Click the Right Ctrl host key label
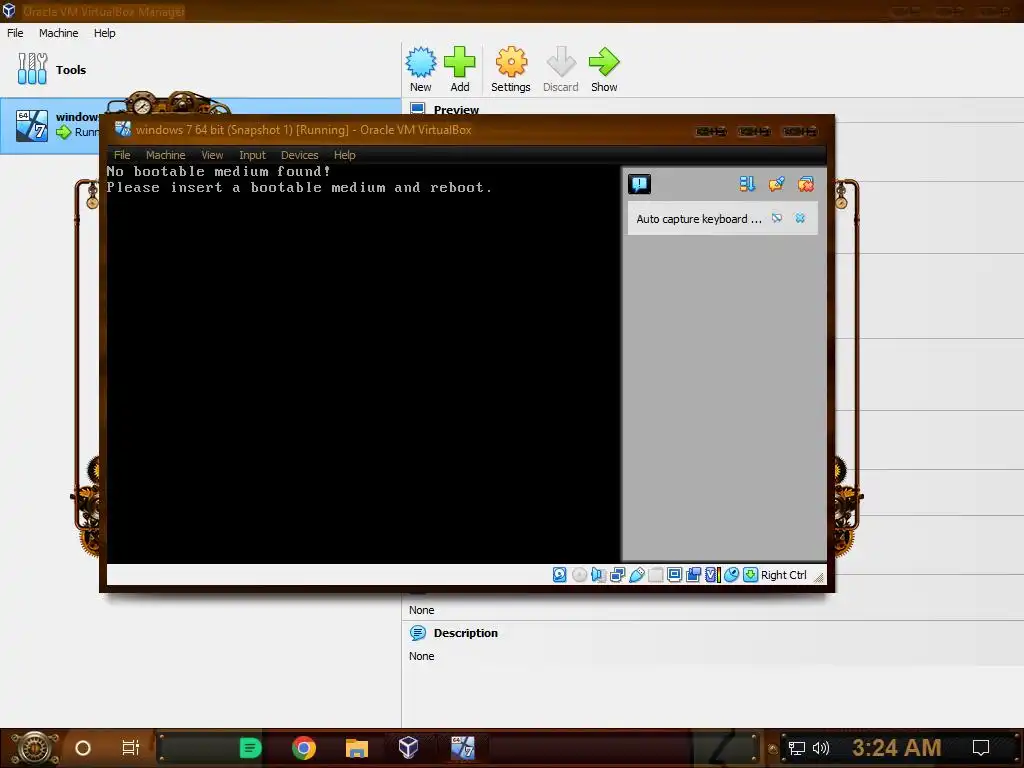The image size is (1024, 768). pyautogui.click(x=784, y=575)
